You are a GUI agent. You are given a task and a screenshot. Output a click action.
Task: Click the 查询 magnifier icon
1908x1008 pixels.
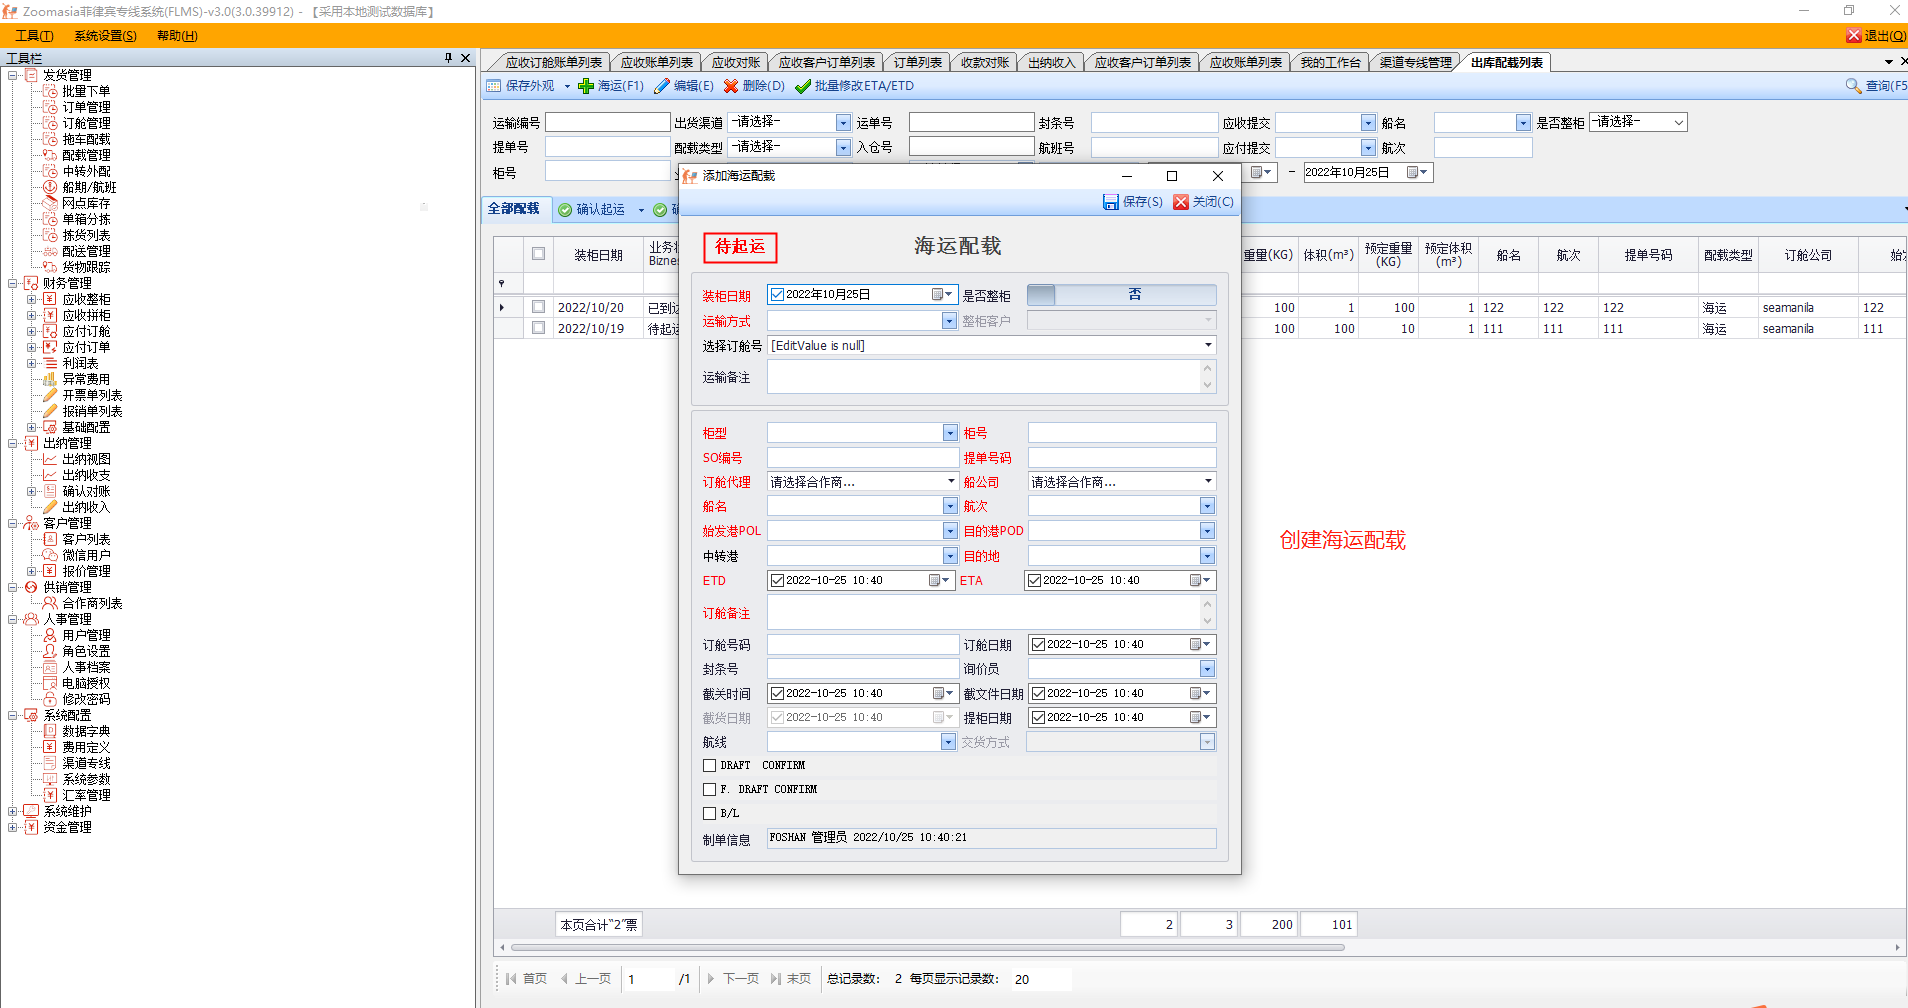(x=1853, y=86)
